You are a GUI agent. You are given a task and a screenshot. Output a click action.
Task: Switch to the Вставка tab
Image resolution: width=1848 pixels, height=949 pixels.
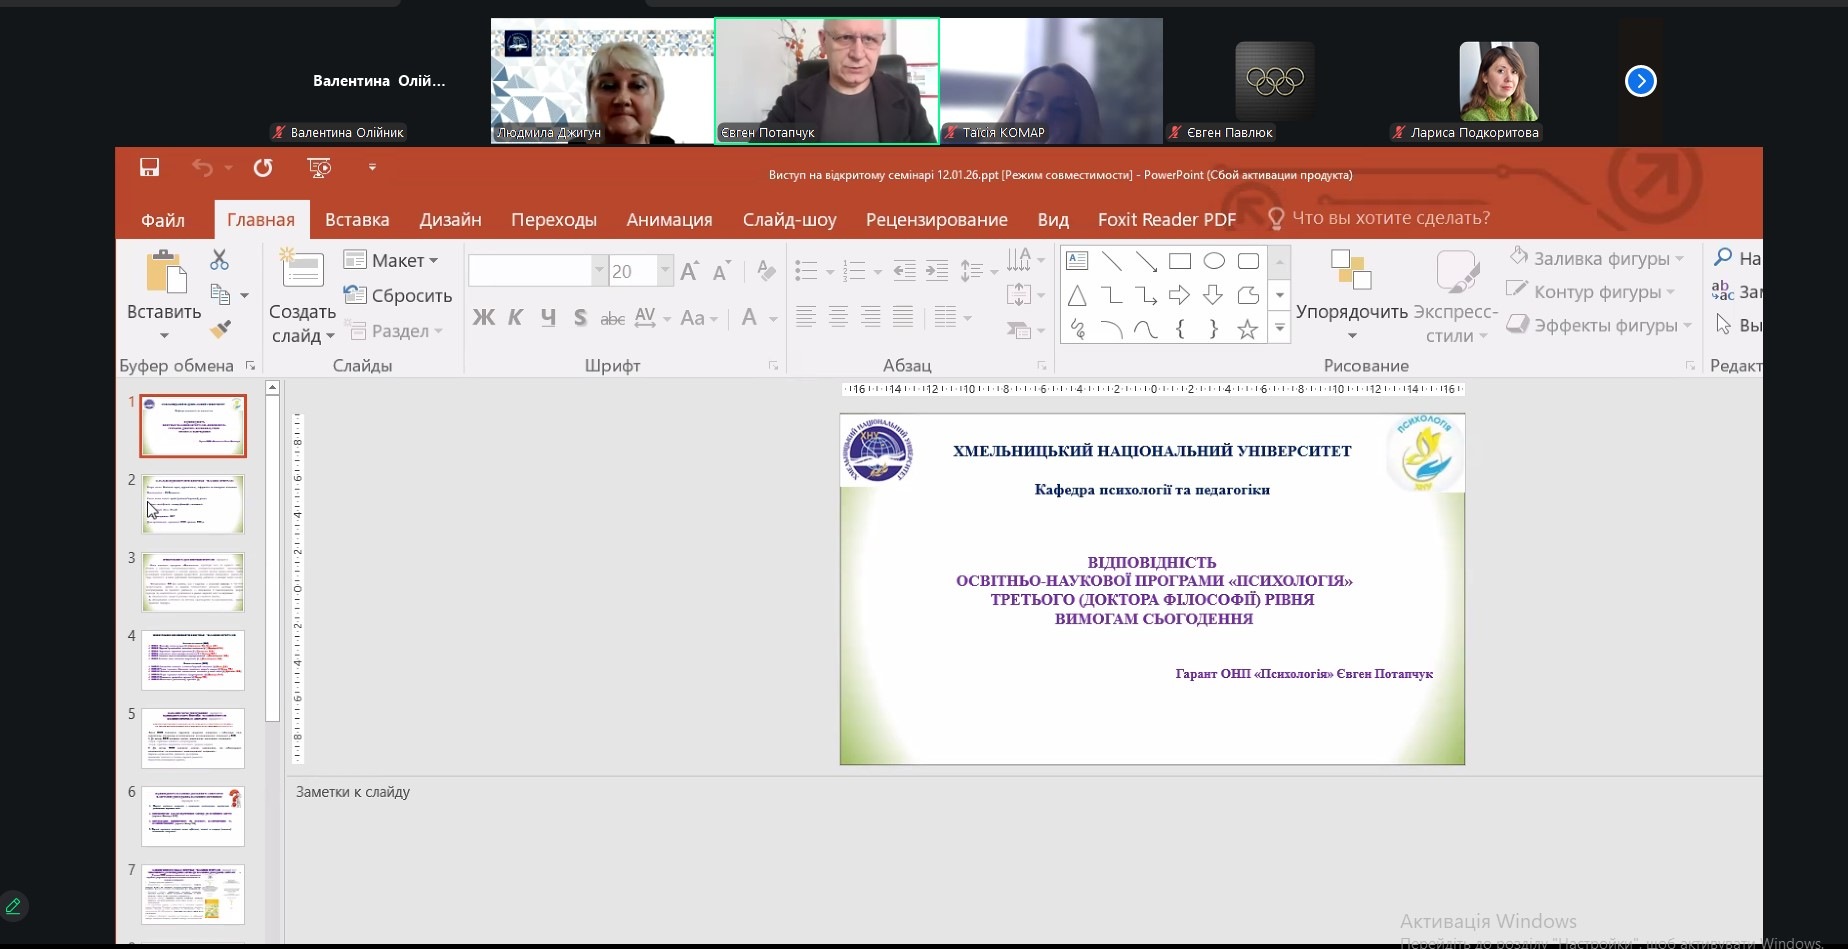(357, 219)
